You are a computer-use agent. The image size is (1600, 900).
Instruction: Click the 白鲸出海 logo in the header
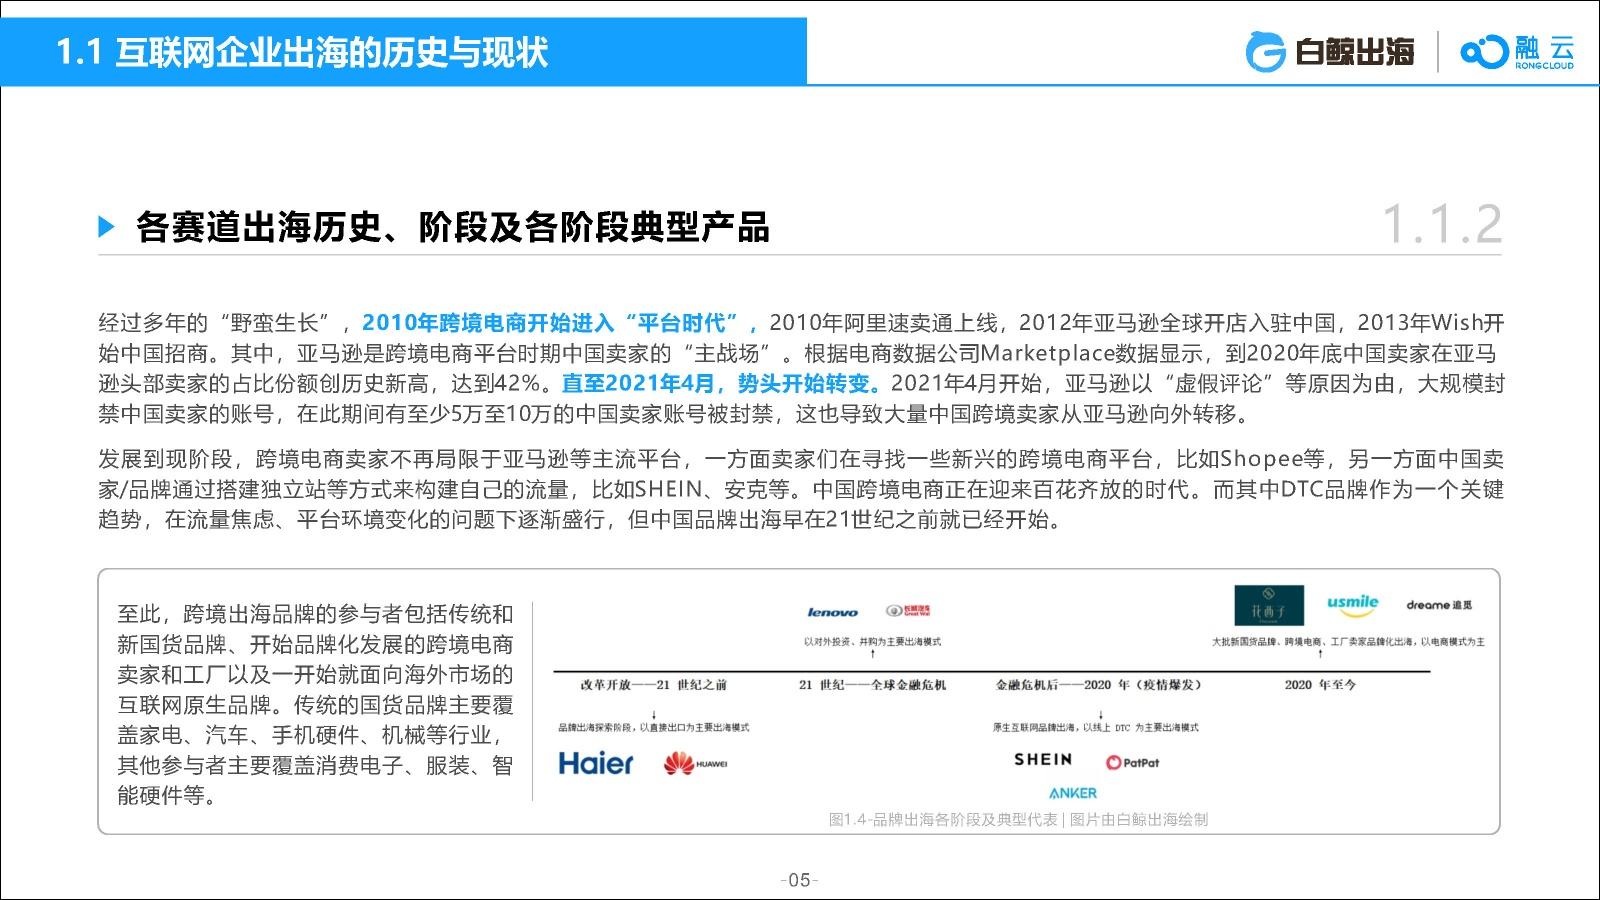(1330, 52)
